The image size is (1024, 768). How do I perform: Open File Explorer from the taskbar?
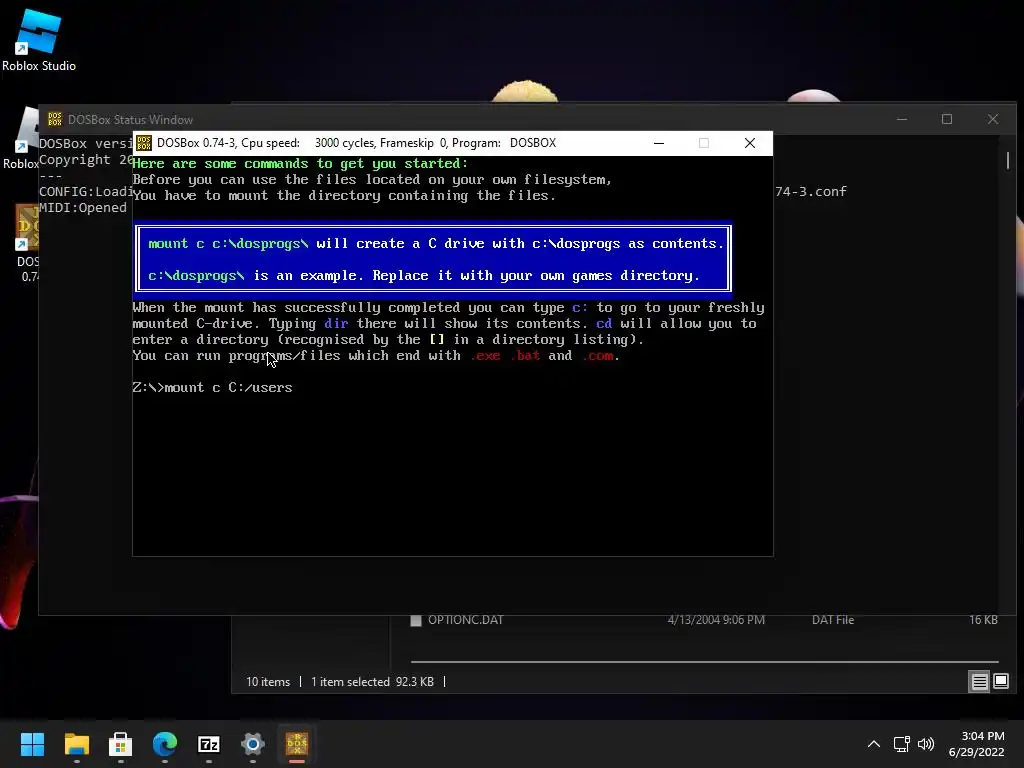tap(76, 744)
